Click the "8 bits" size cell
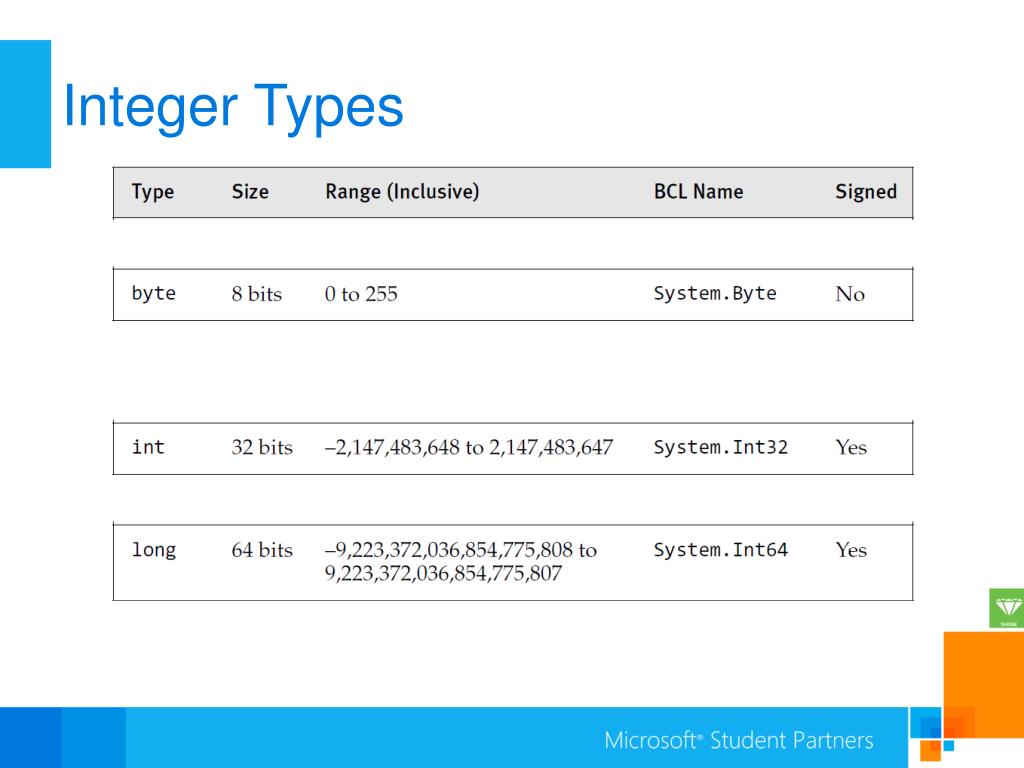 (x=257, y=294)
